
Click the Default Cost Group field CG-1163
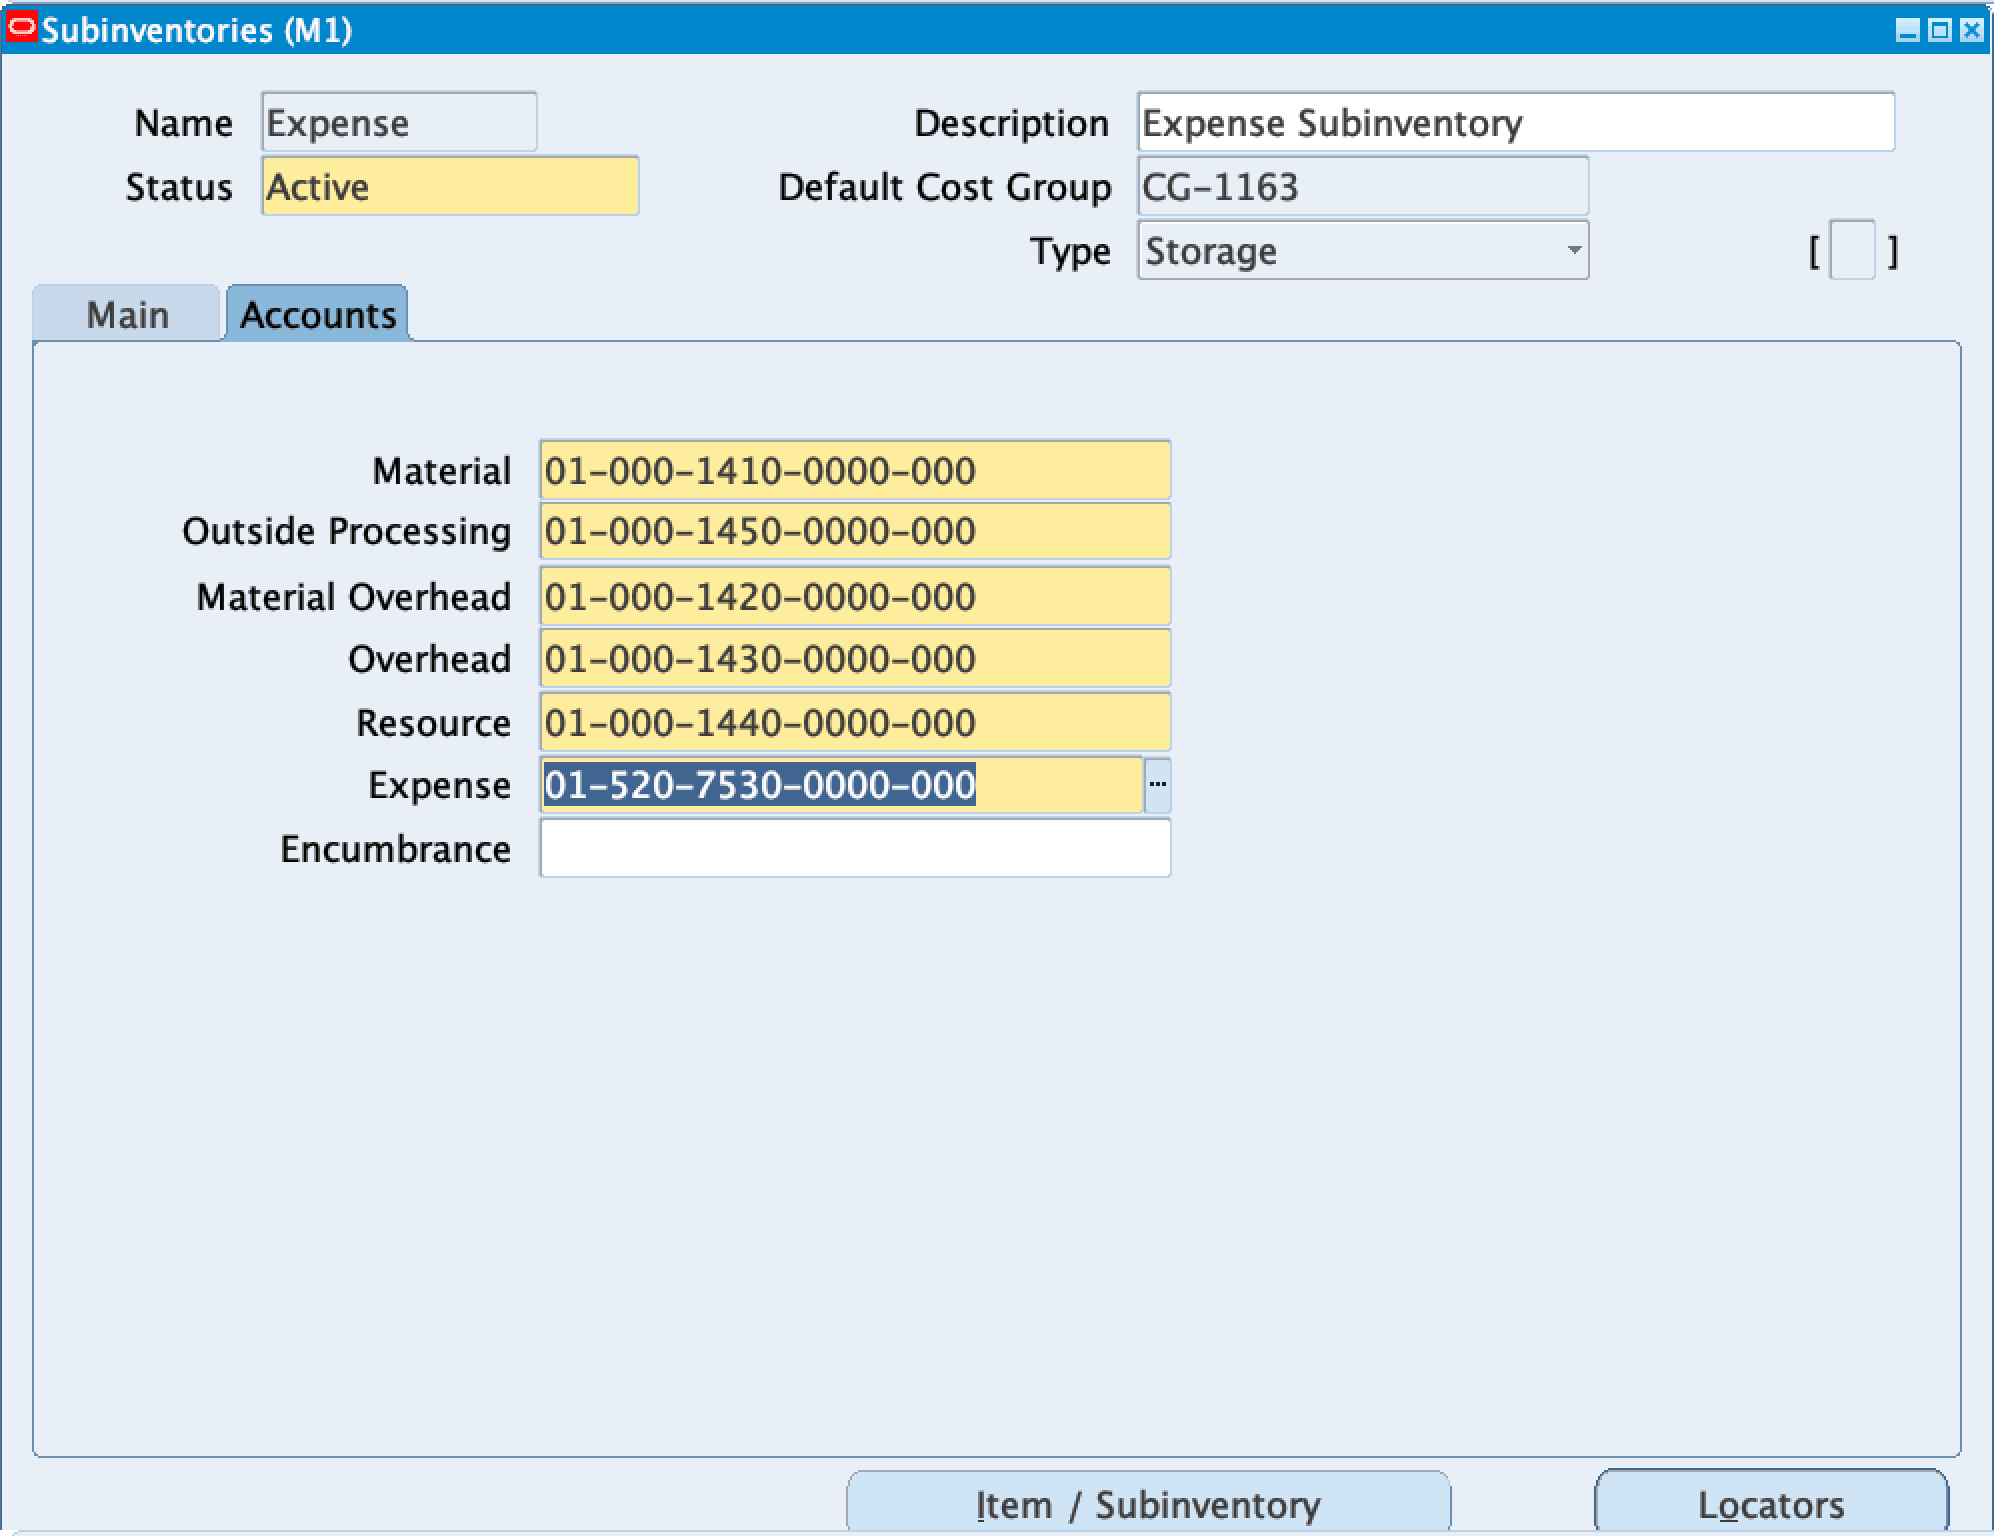(1361, 186)
